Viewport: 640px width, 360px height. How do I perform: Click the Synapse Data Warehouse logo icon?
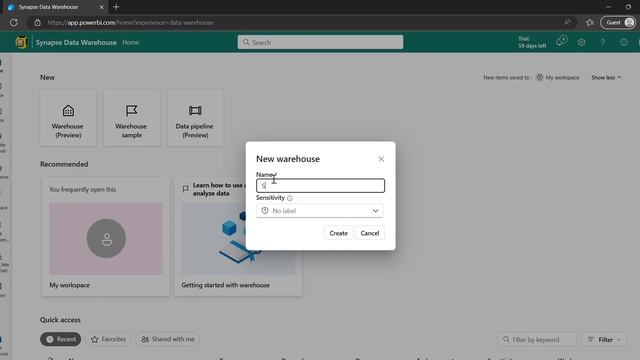(x=21, y=42)
